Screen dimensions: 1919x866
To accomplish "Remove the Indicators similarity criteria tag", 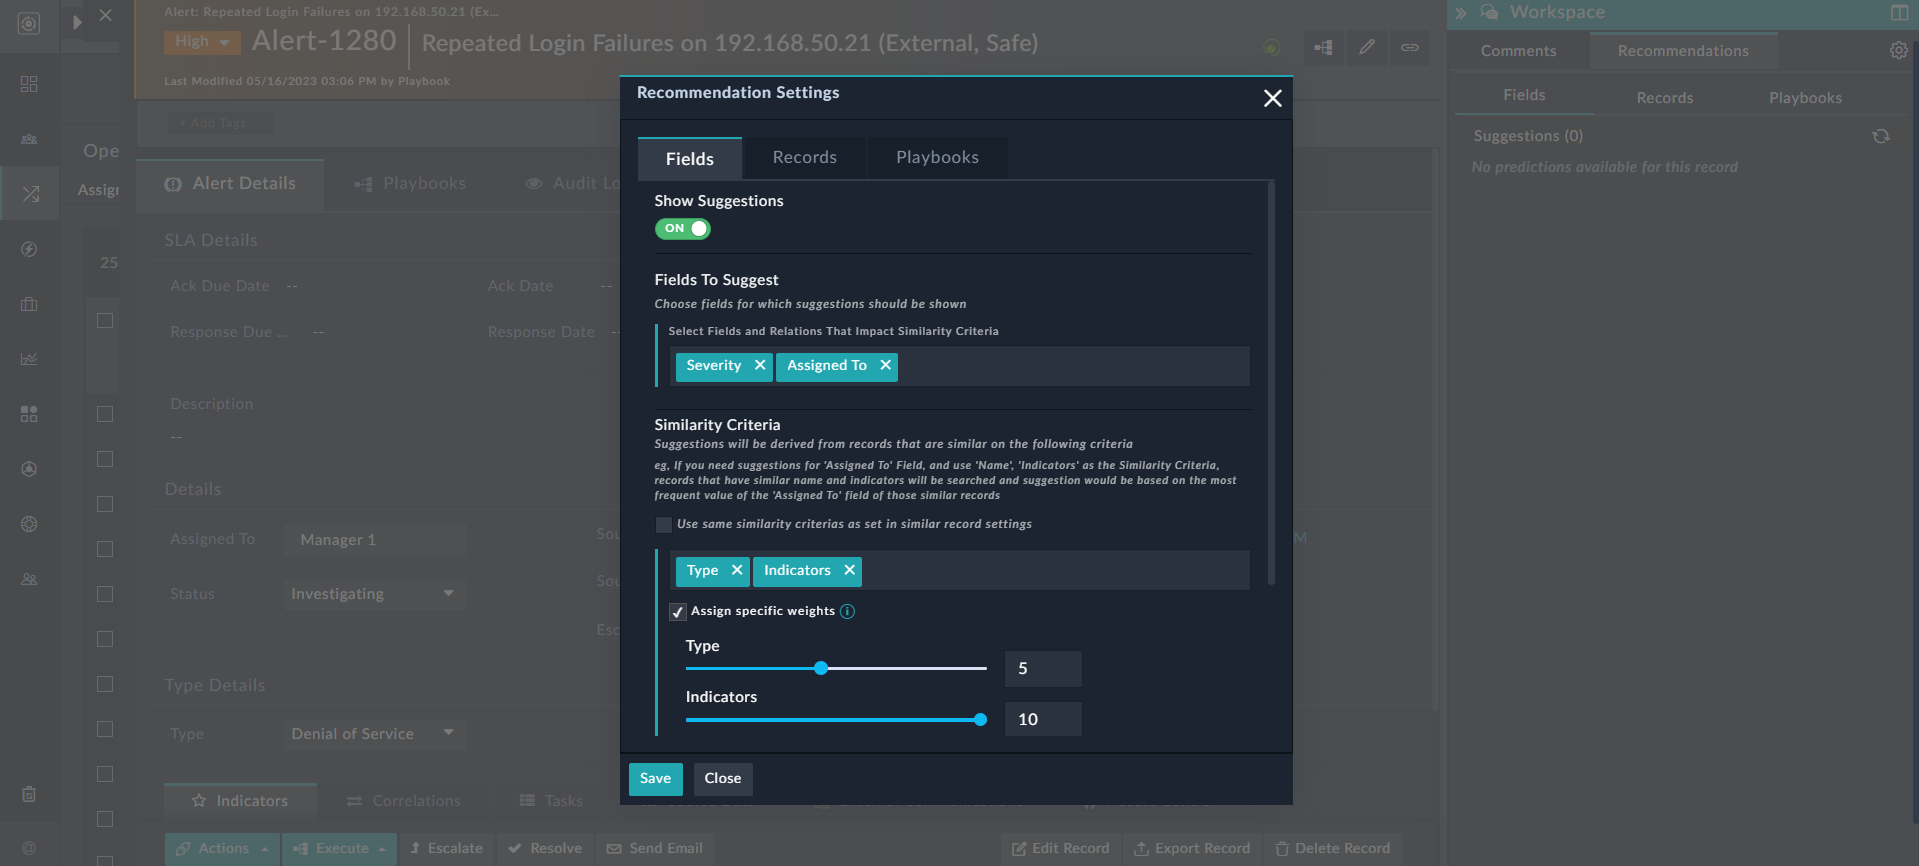I will tap(849, 571).
